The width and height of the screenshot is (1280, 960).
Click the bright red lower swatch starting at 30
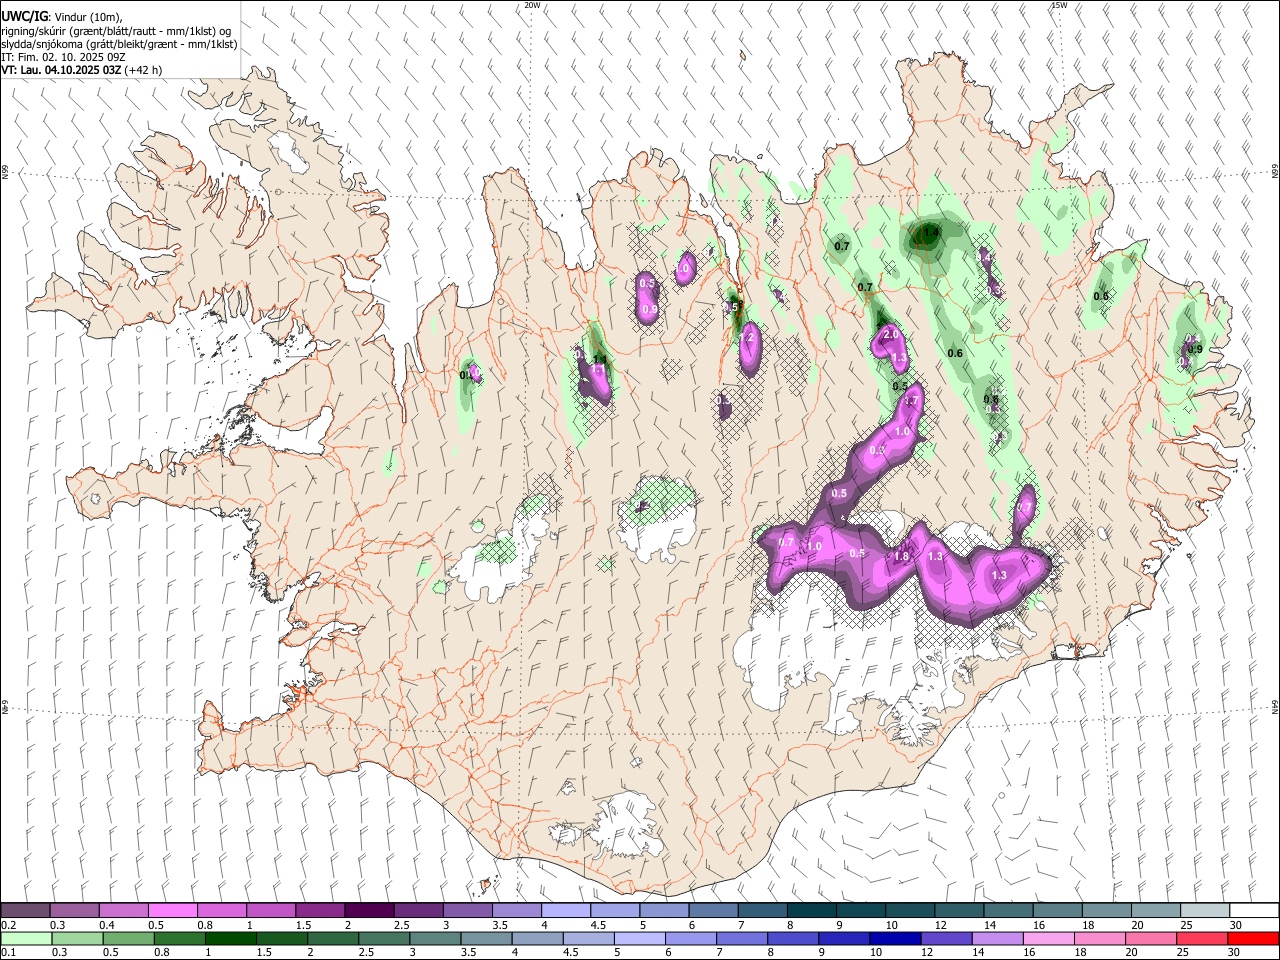tap(1253, 938)
